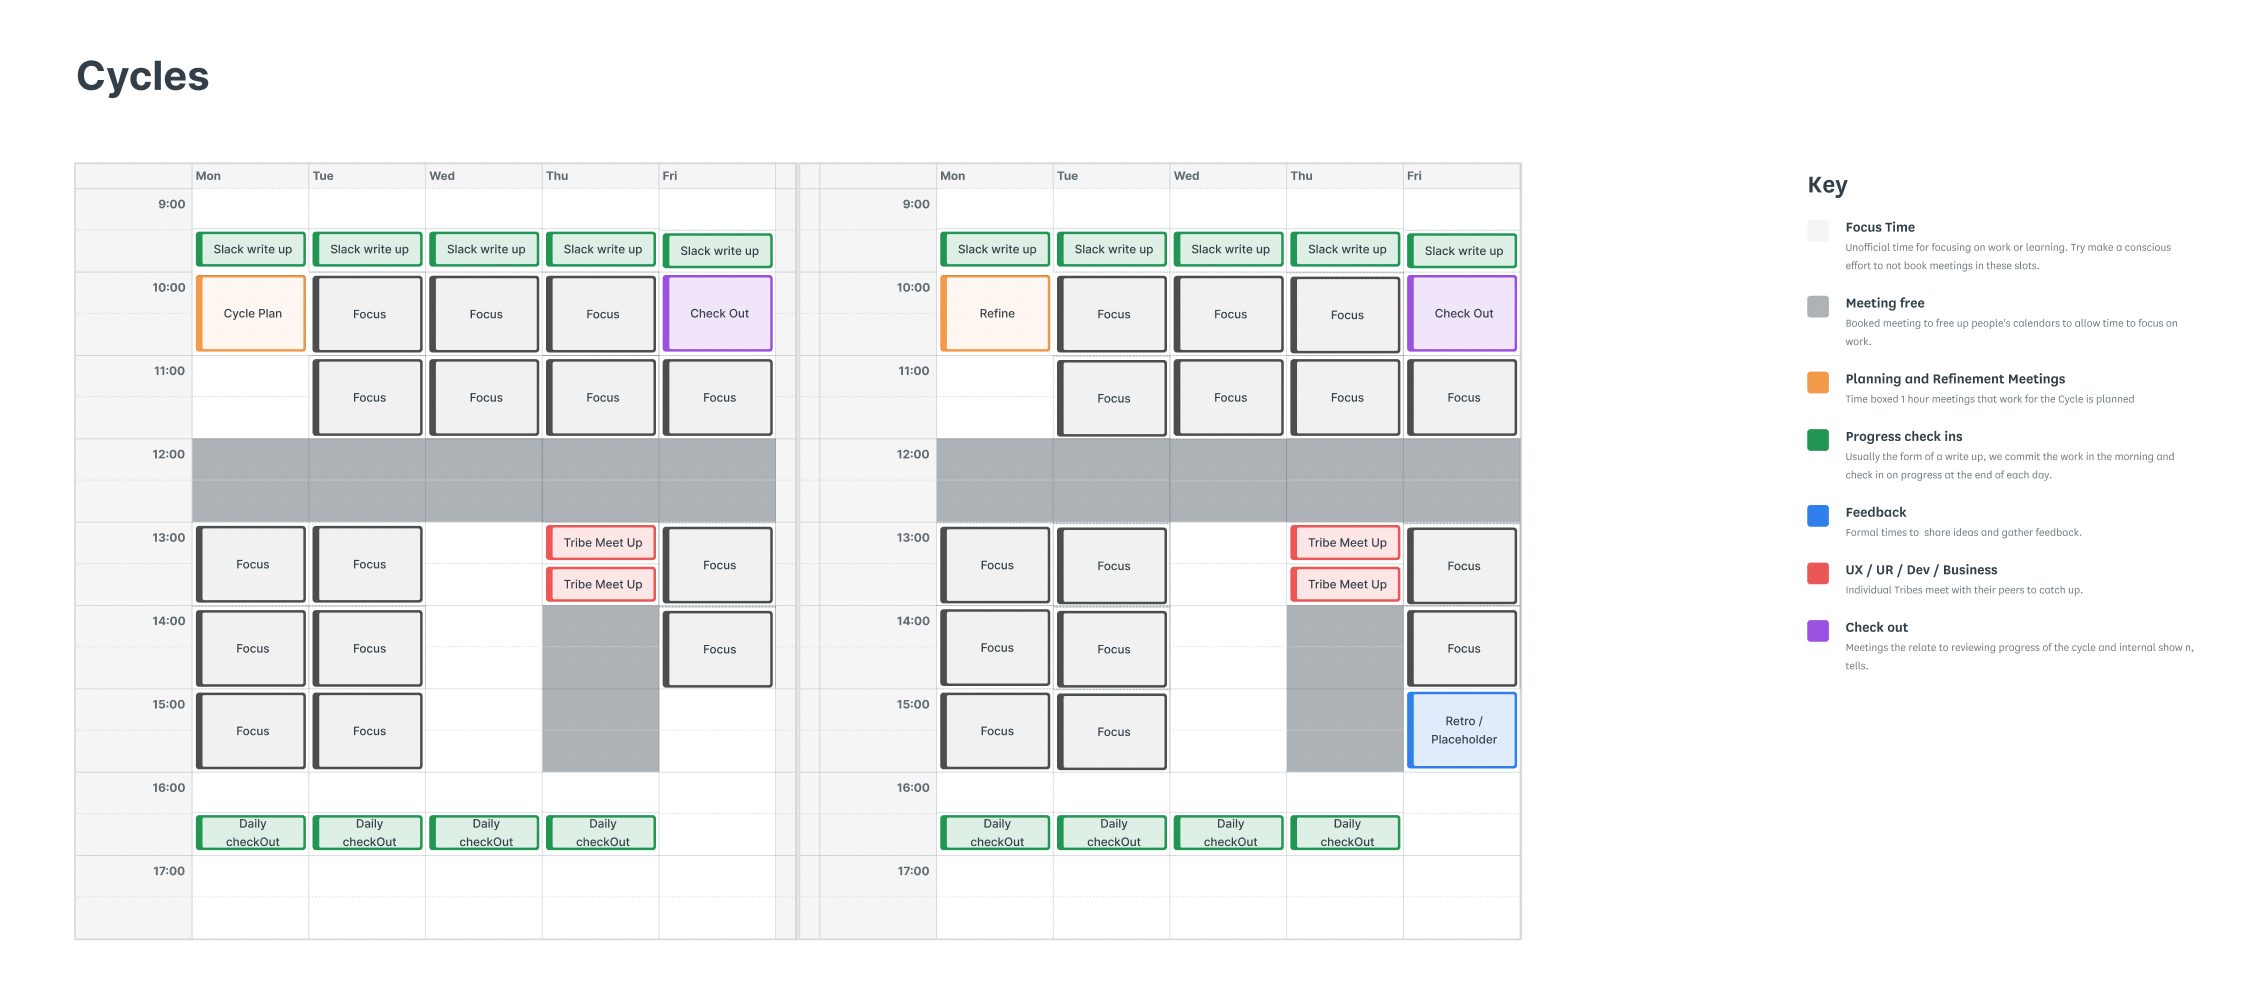Click the purple Check out key swatch
The height and width of the screenshot is (994, 2246).
coord(1818,631)
